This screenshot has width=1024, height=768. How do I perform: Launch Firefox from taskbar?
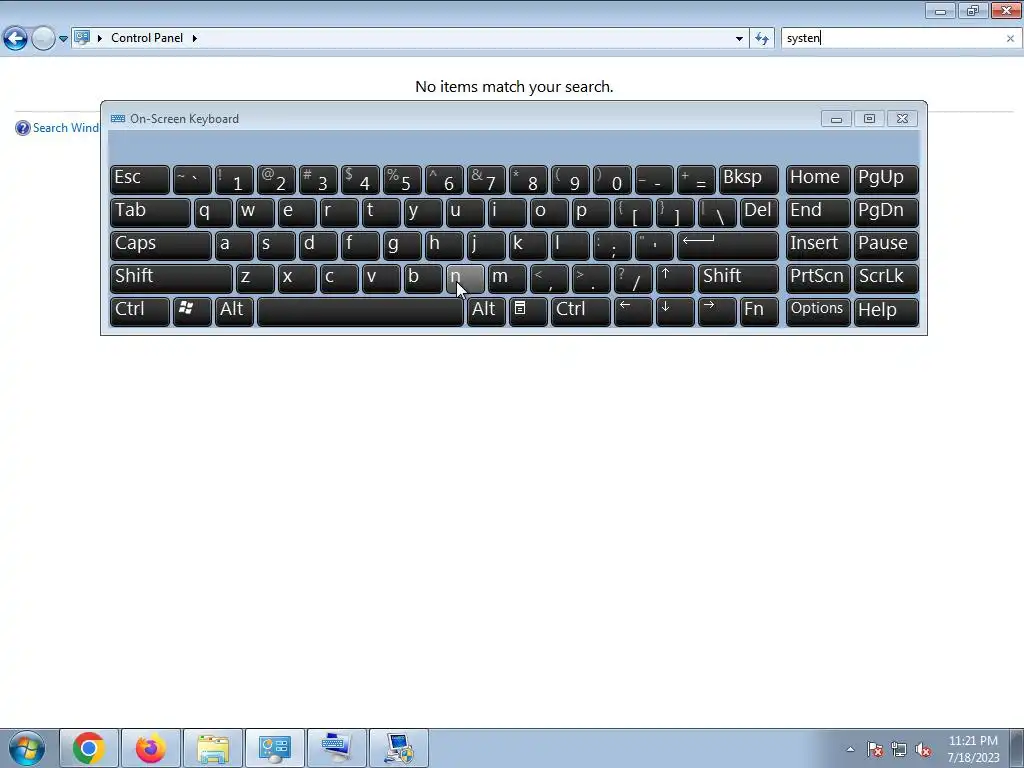[x=150, y=748]
